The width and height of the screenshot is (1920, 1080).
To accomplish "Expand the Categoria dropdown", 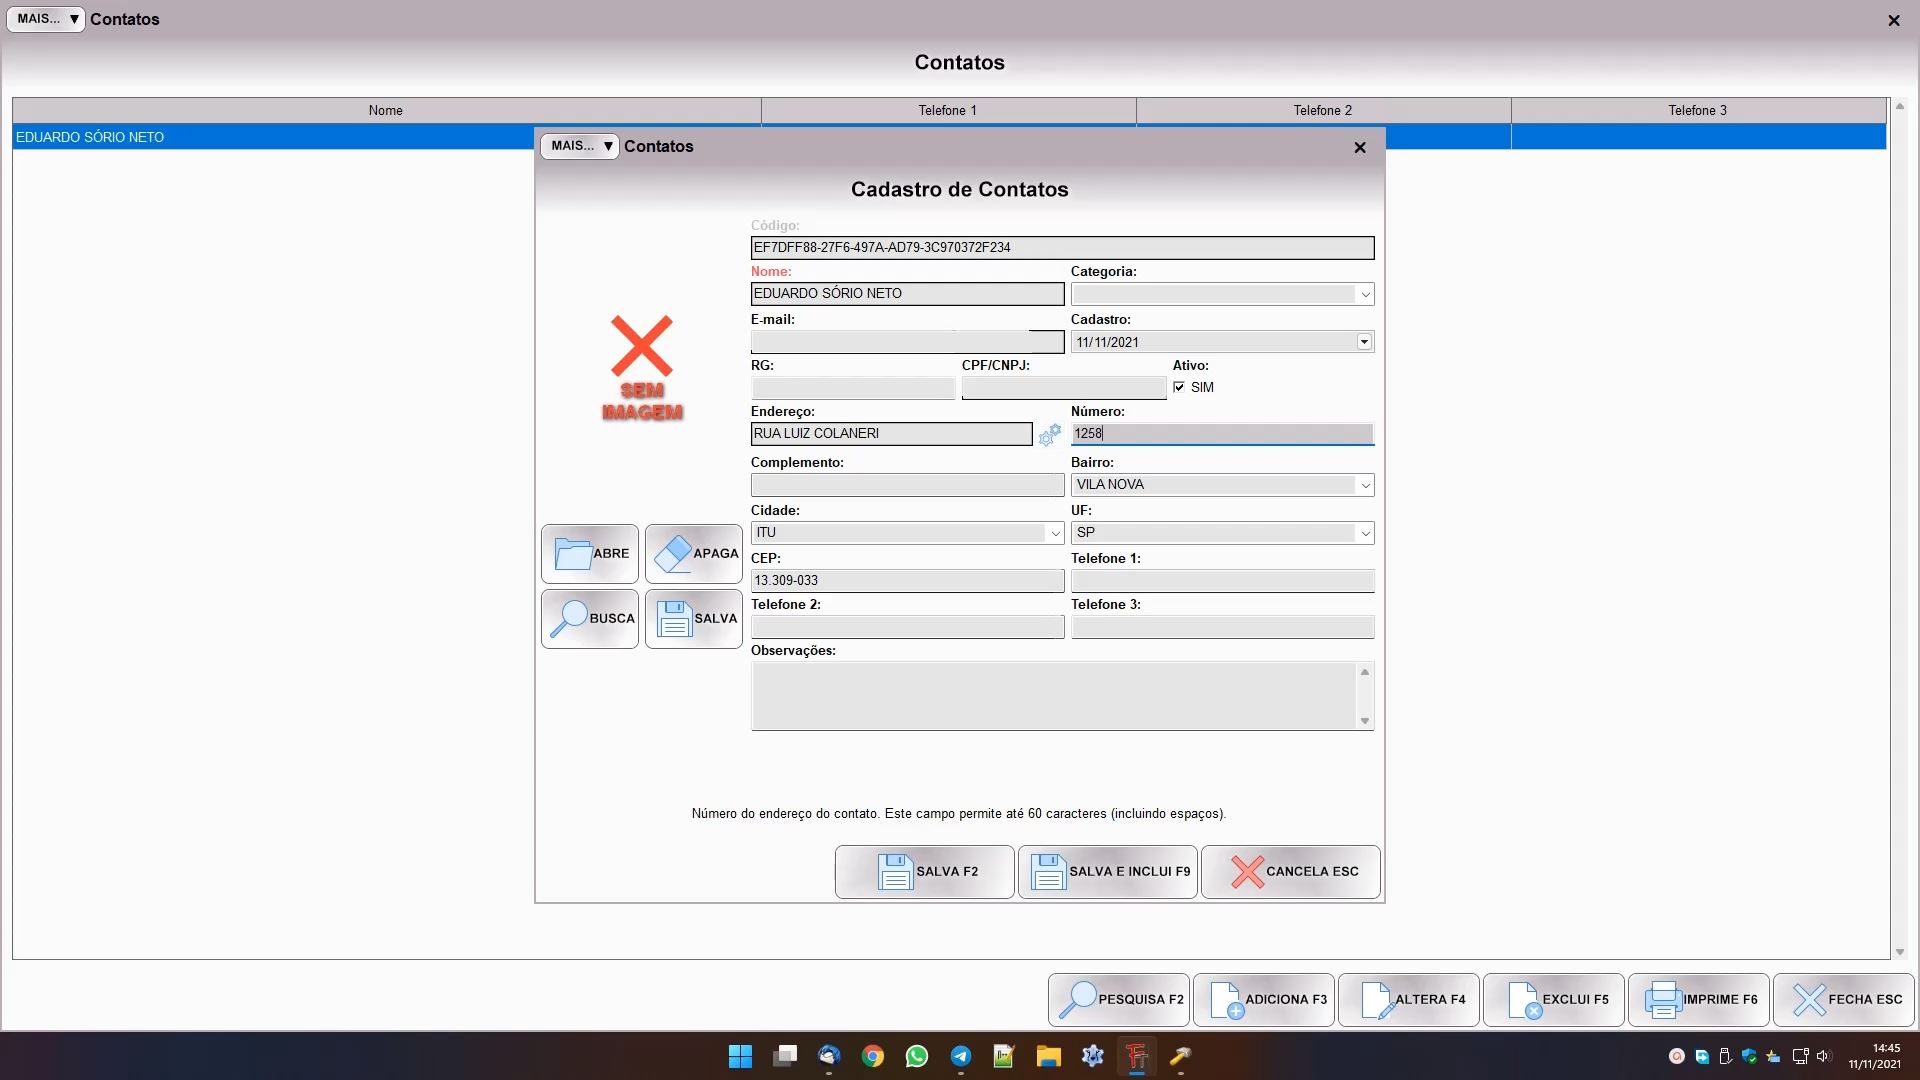I will click(x=1364, y=294).
